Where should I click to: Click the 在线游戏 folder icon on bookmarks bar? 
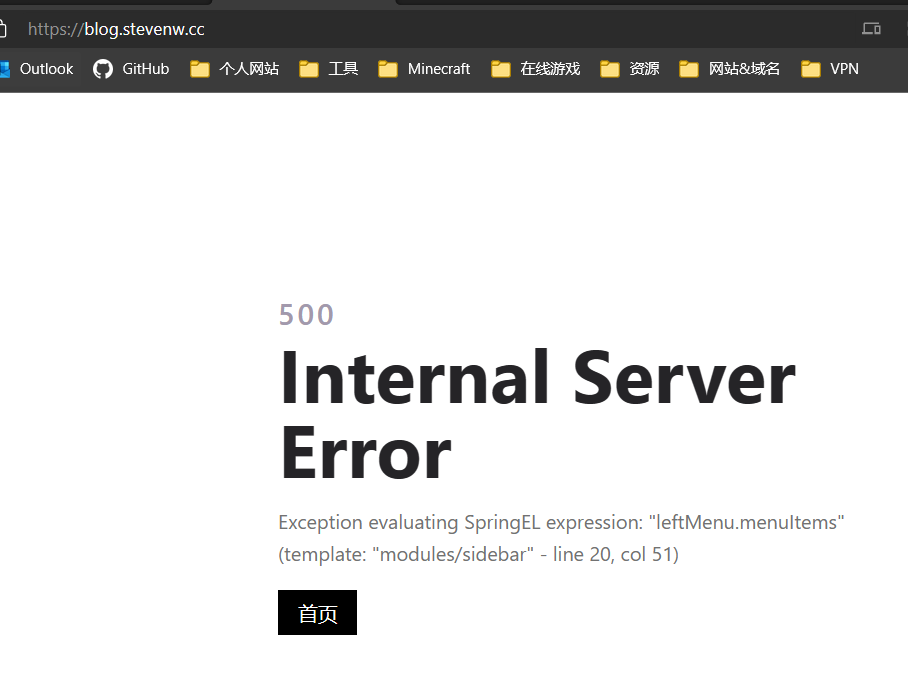pos(501,69)
